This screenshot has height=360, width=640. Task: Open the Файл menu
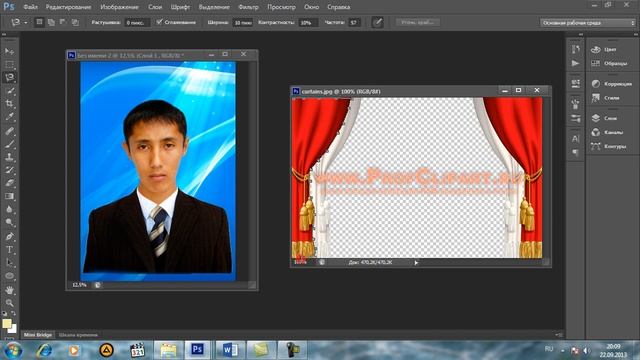click(x=30, y=7)
